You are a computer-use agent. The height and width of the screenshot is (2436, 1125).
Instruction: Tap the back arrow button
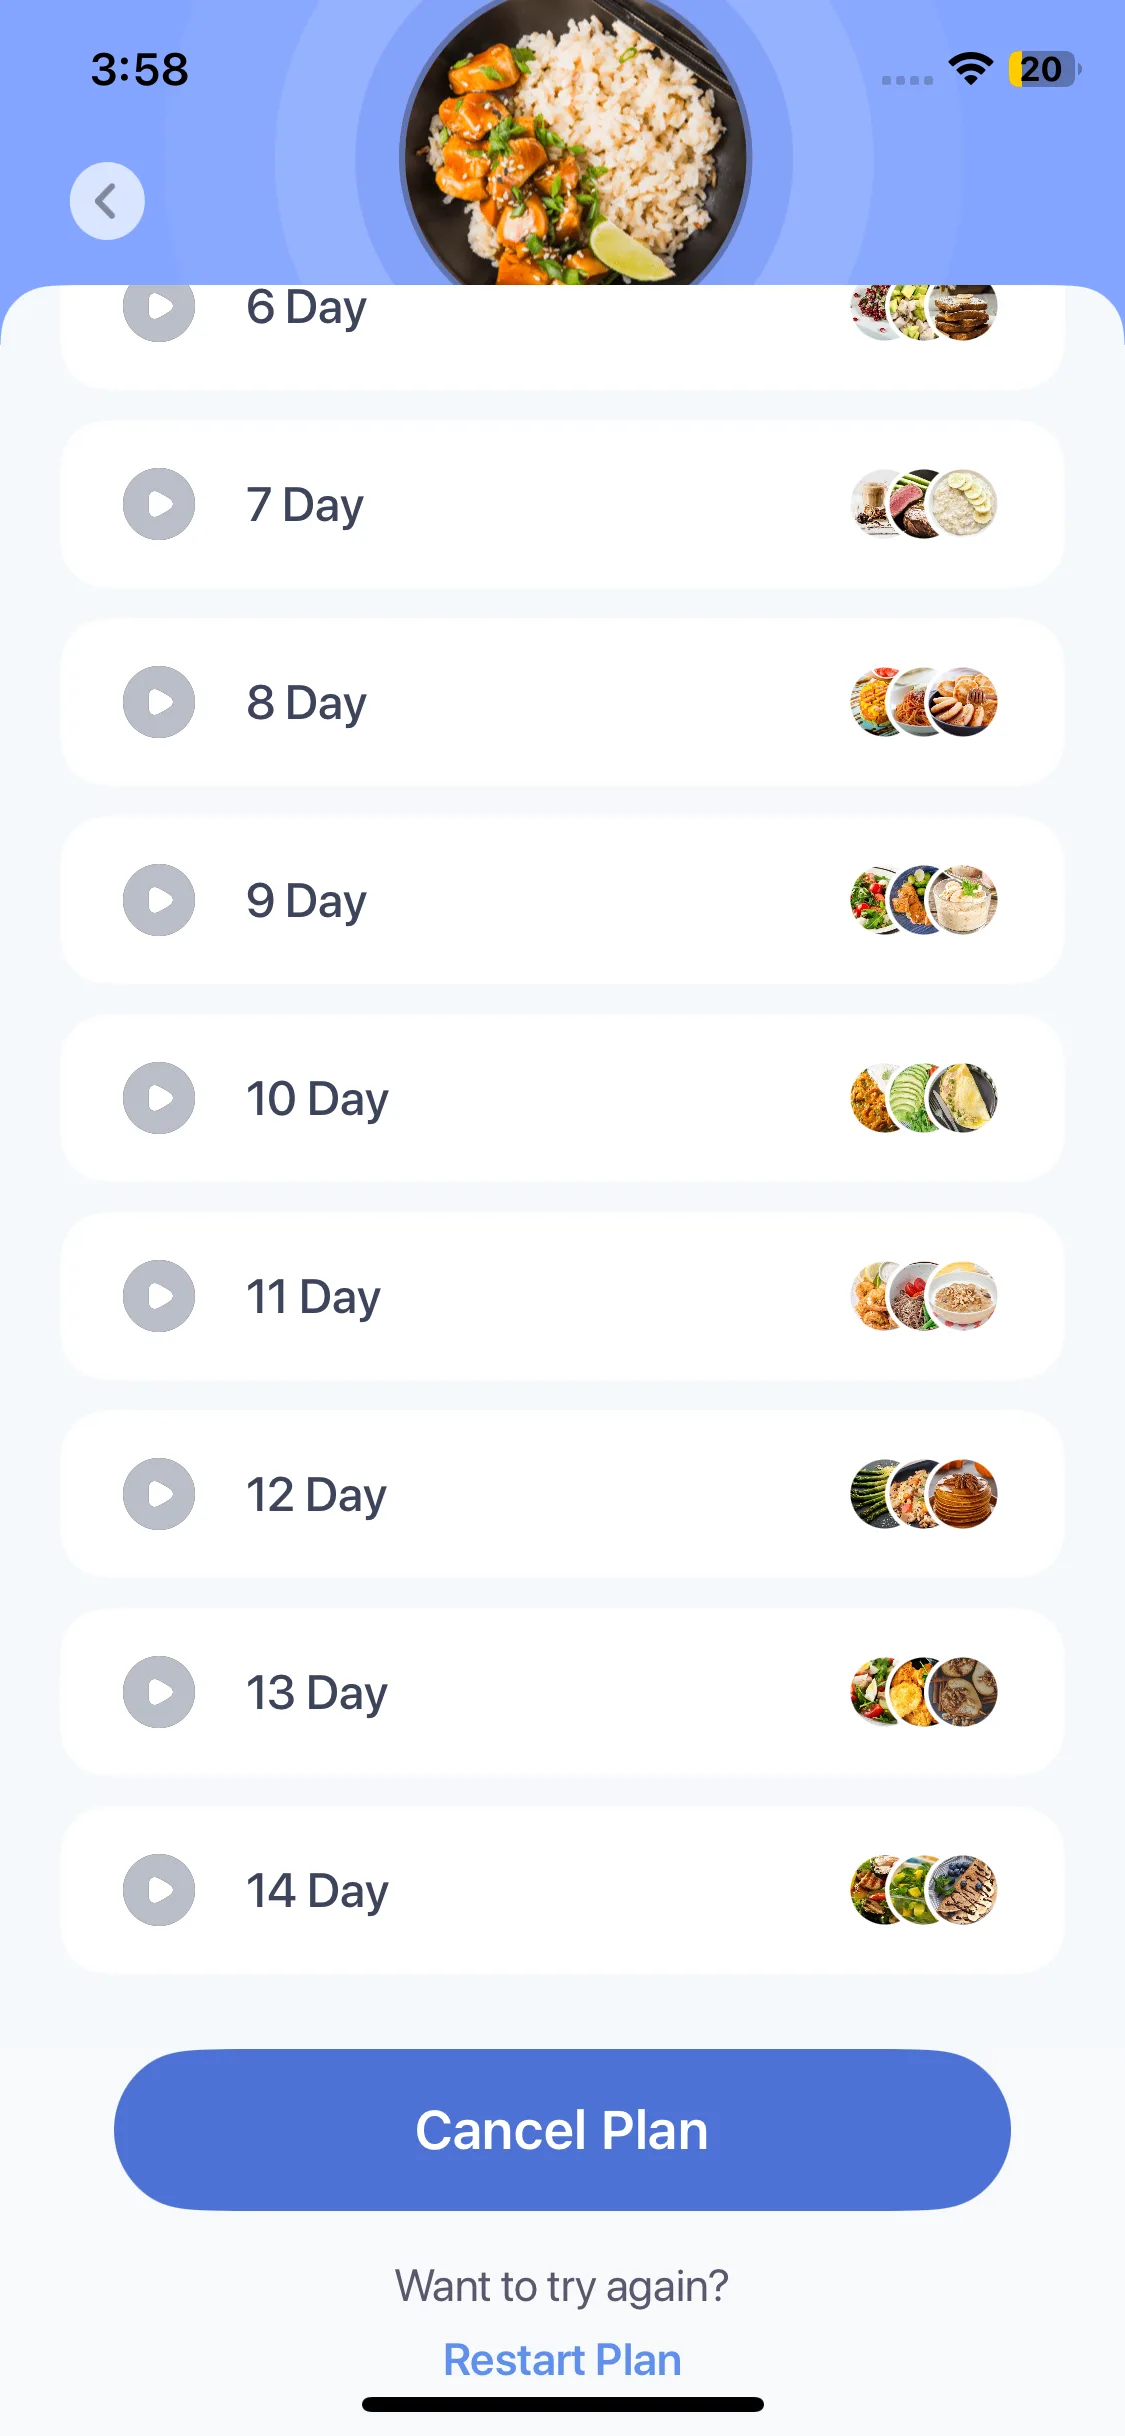tap(107, 201)
